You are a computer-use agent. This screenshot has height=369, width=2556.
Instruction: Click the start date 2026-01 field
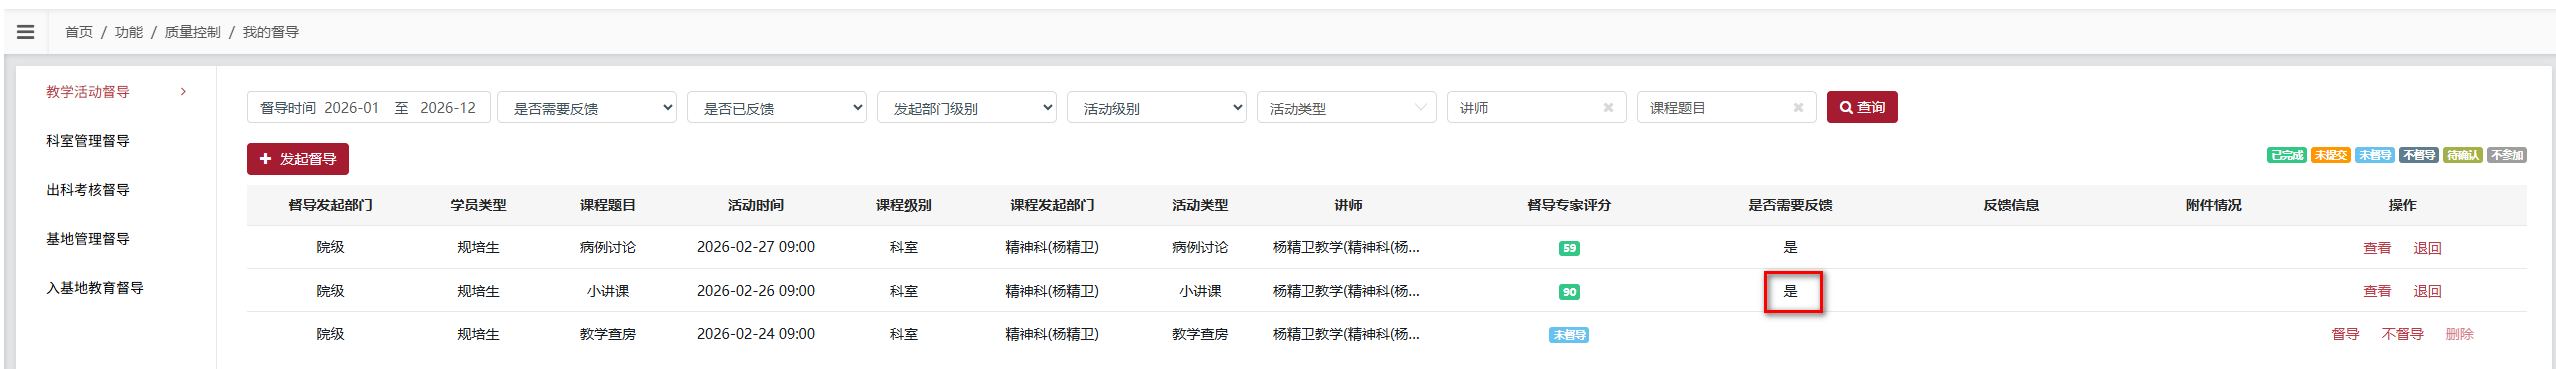[351, 108]
